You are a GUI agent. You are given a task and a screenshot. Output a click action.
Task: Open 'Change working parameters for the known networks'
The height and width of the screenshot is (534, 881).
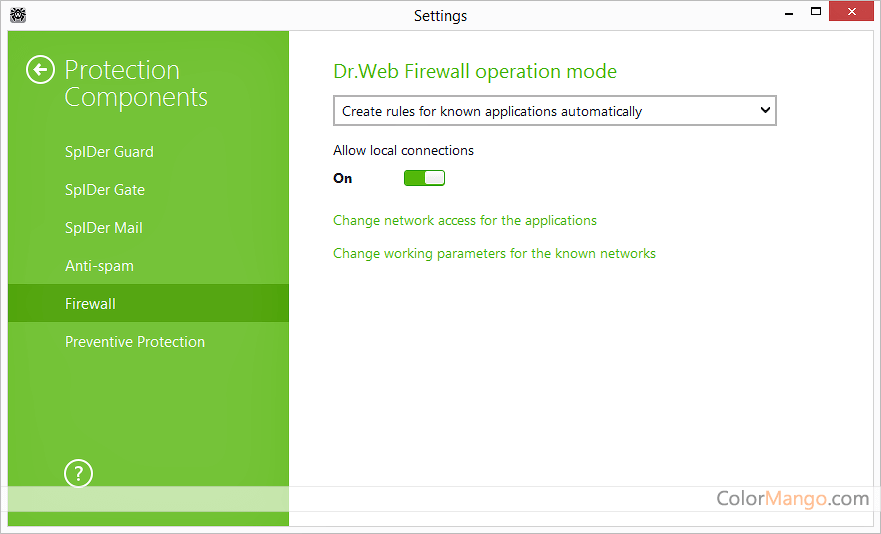[x=494, y=253]
